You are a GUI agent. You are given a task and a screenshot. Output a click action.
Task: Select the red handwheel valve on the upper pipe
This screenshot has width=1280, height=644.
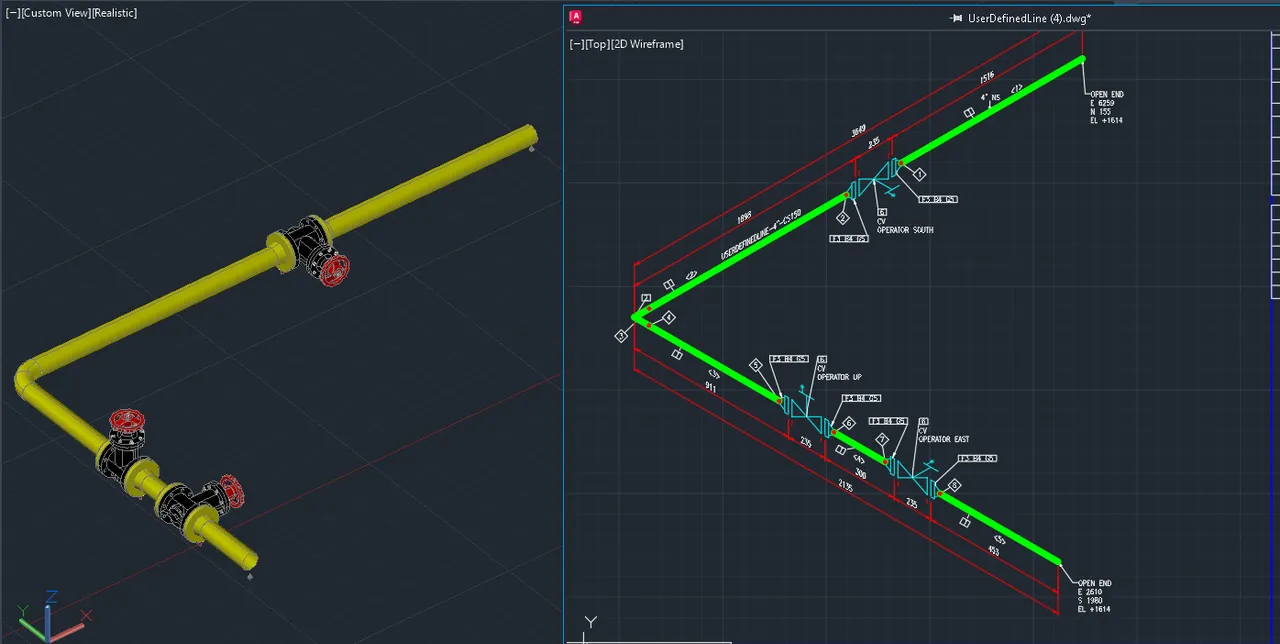pos(334,266)
